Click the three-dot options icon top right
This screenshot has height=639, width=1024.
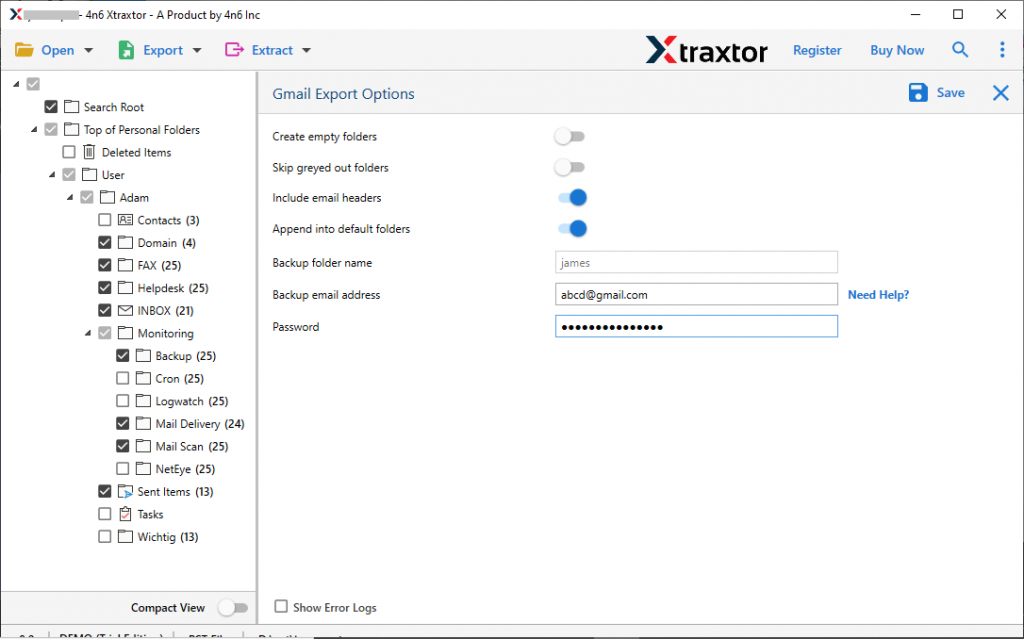coord(1002,49)
